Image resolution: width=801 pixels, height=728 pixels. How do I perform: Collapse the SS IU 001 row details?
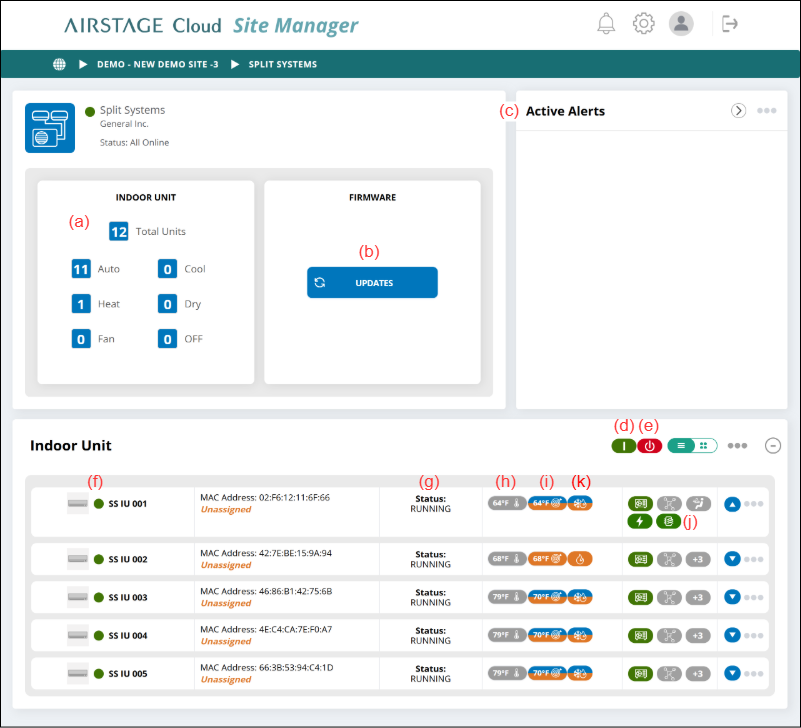pyautogui.click(x=732, y=504)
